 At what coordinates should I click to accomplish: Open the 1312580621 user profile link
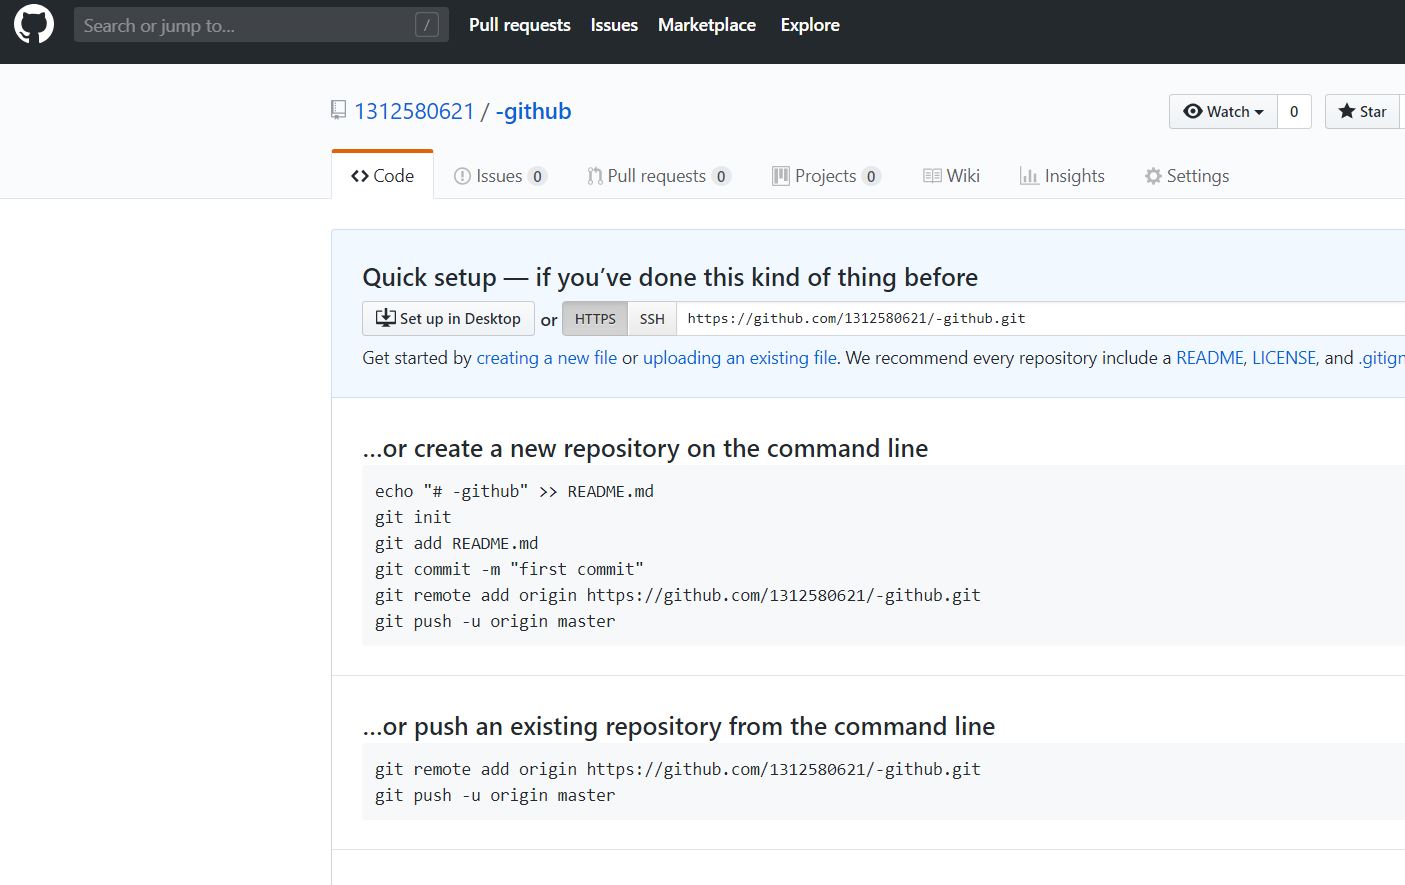pyautogui.click(x=414, y=111)
